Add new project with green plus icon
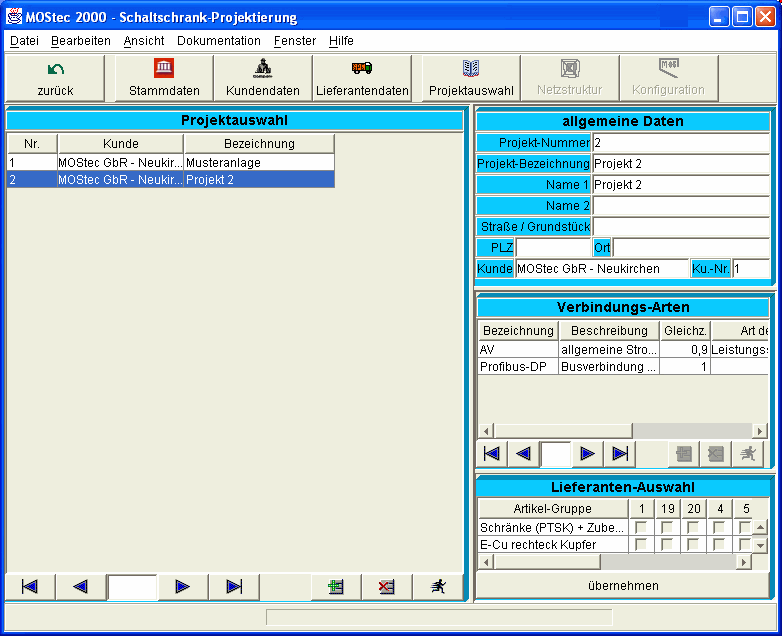The height and width of the screenshot is (636, 782). pos(336,587)
